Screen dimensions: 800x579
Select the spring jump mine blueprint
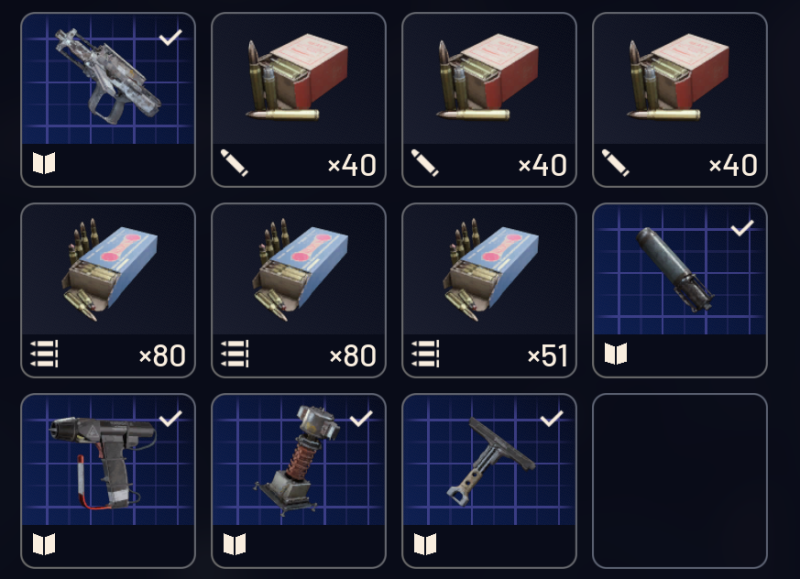[298, 481]
